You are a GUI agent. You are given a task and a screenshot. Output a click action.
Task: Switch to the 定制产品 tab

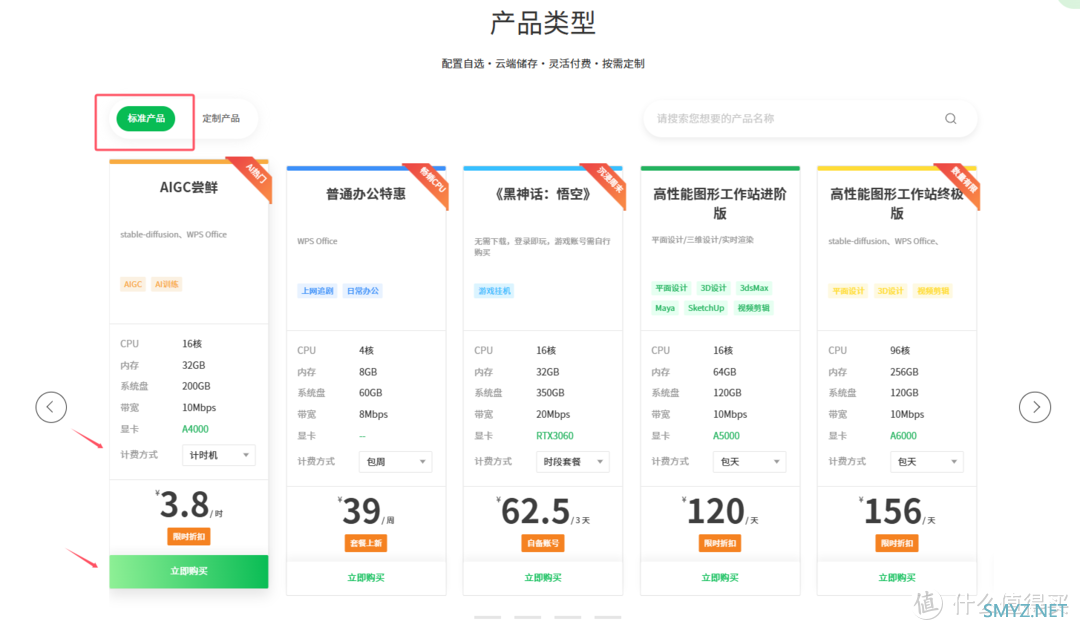coord(221,118)
